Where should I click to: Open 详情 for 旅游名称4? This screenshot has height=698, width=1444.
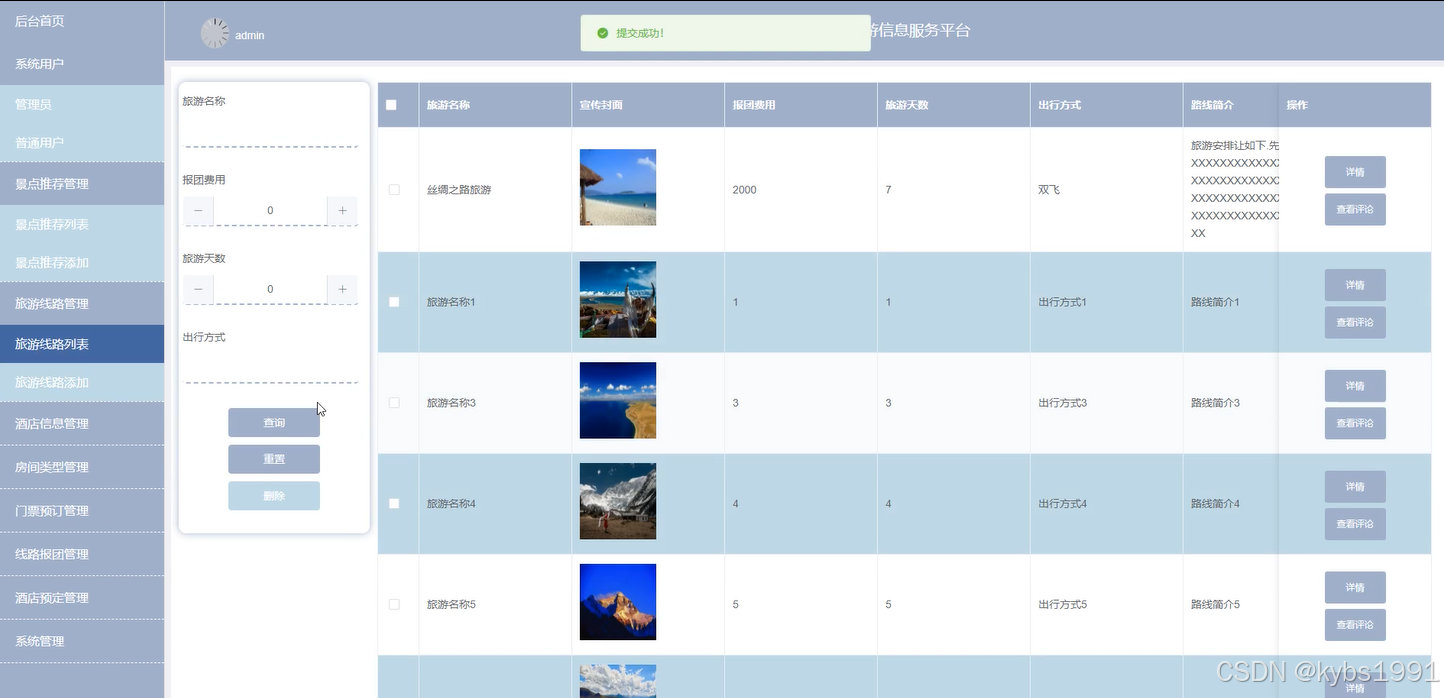coord(1355,487)
